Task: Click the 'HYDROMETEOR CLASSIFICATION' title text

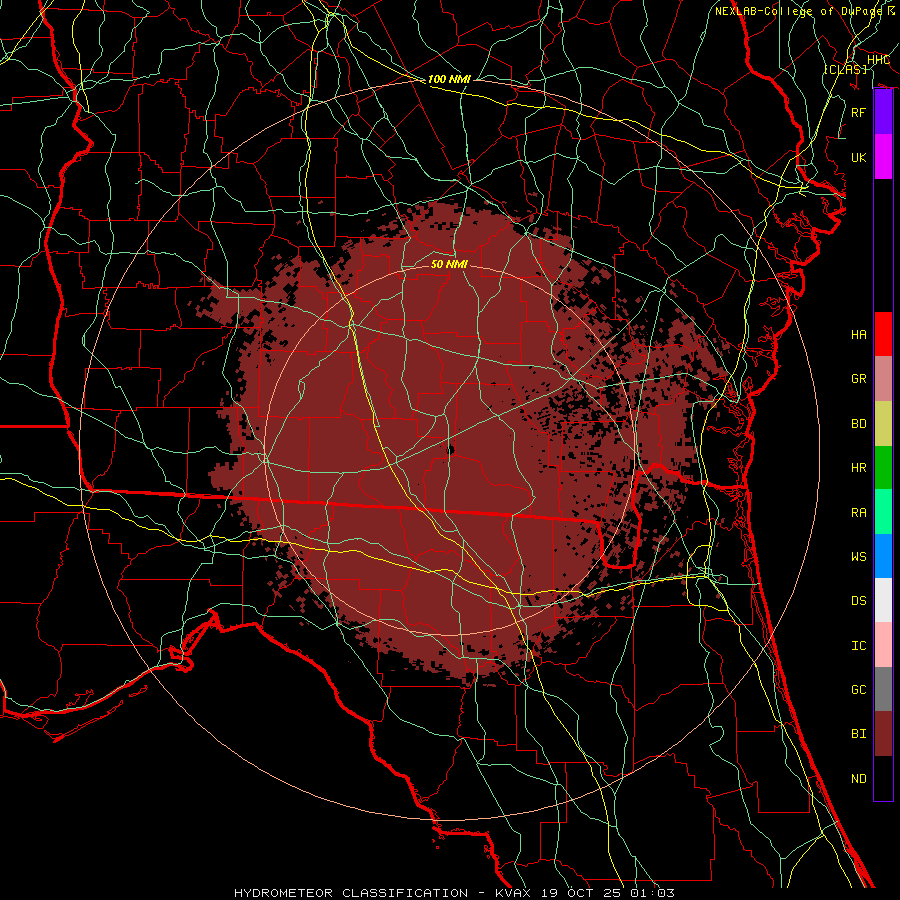Action: [351, 893]
